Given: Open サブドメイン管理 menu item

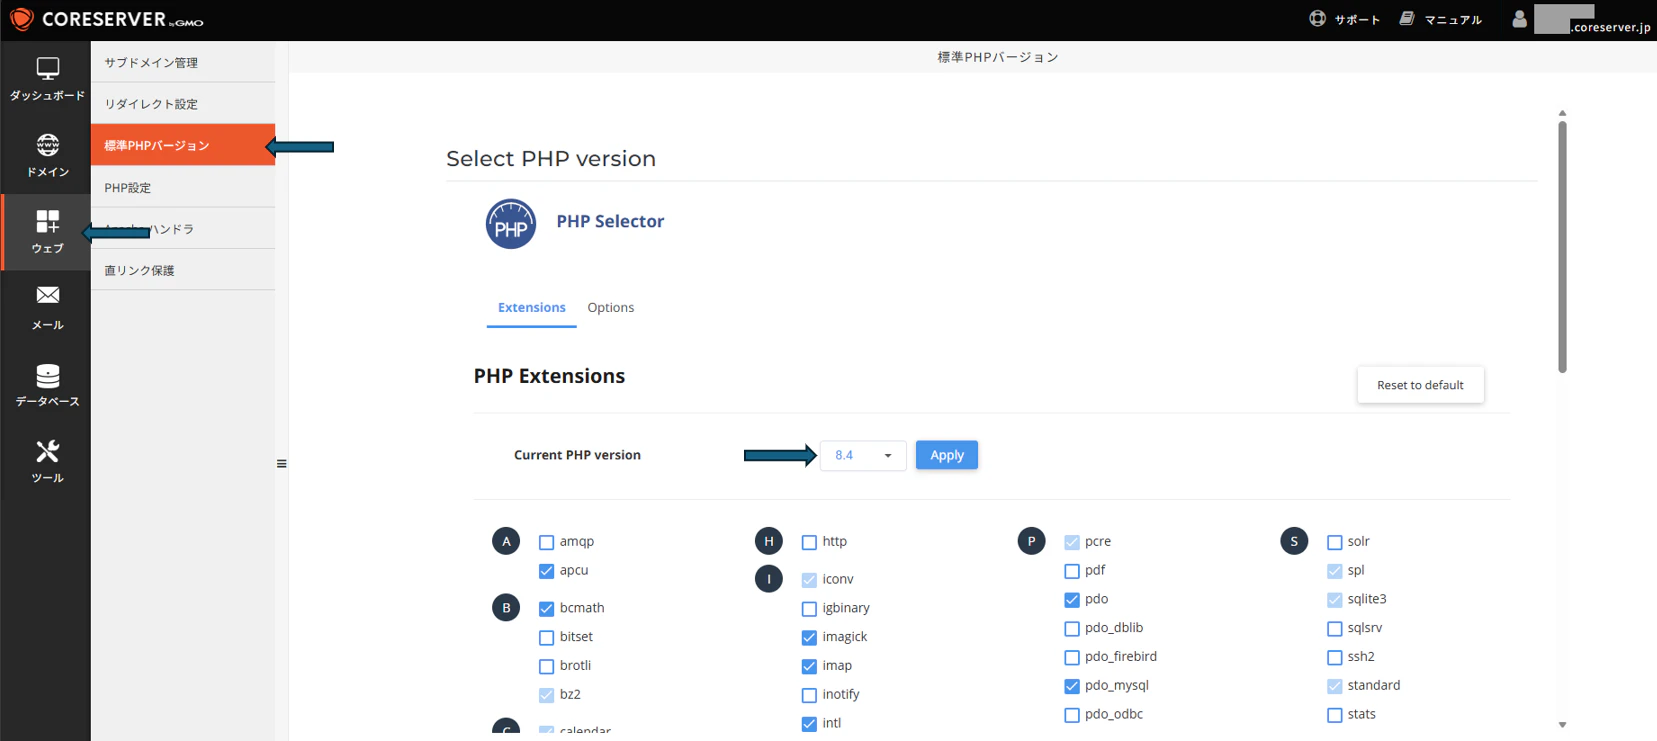Looking at the screenshot, I should click(183, 62).
